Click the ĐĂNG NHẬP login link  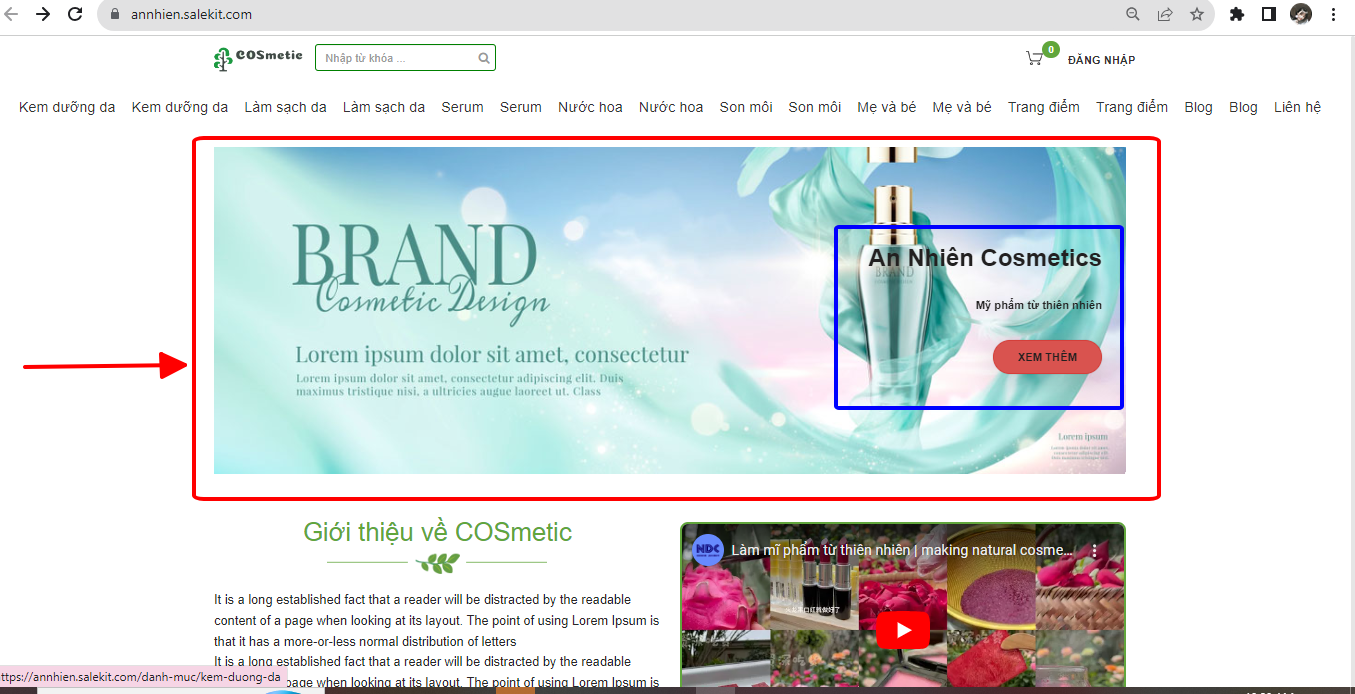1101,60
